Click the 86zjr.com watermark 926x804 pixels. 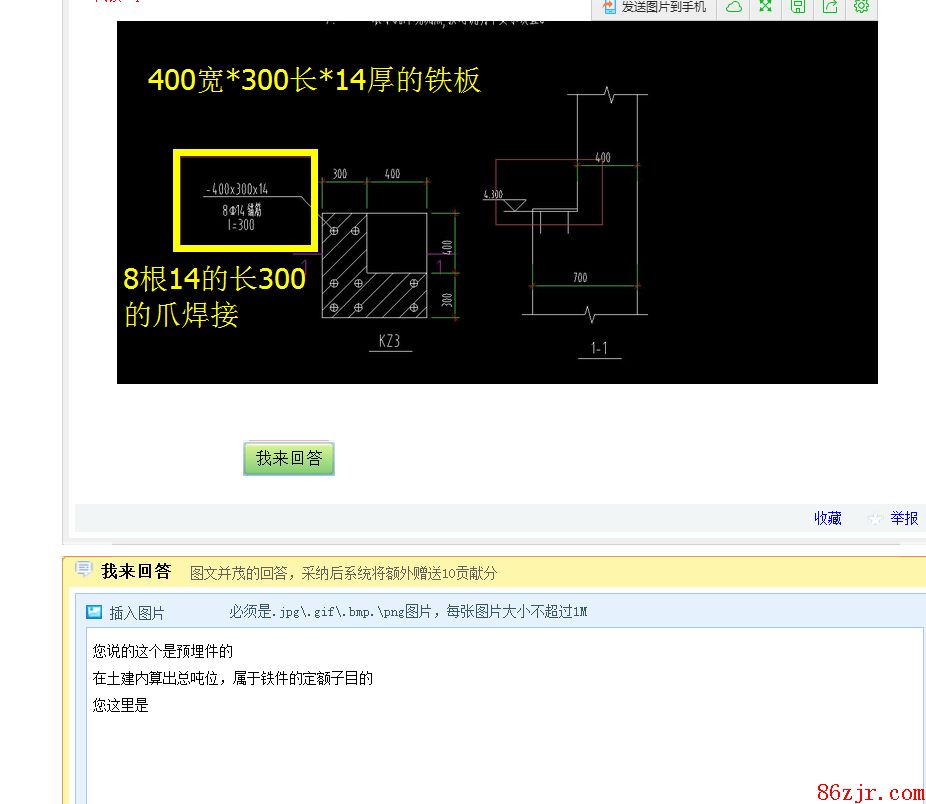[x=869, y=793]
